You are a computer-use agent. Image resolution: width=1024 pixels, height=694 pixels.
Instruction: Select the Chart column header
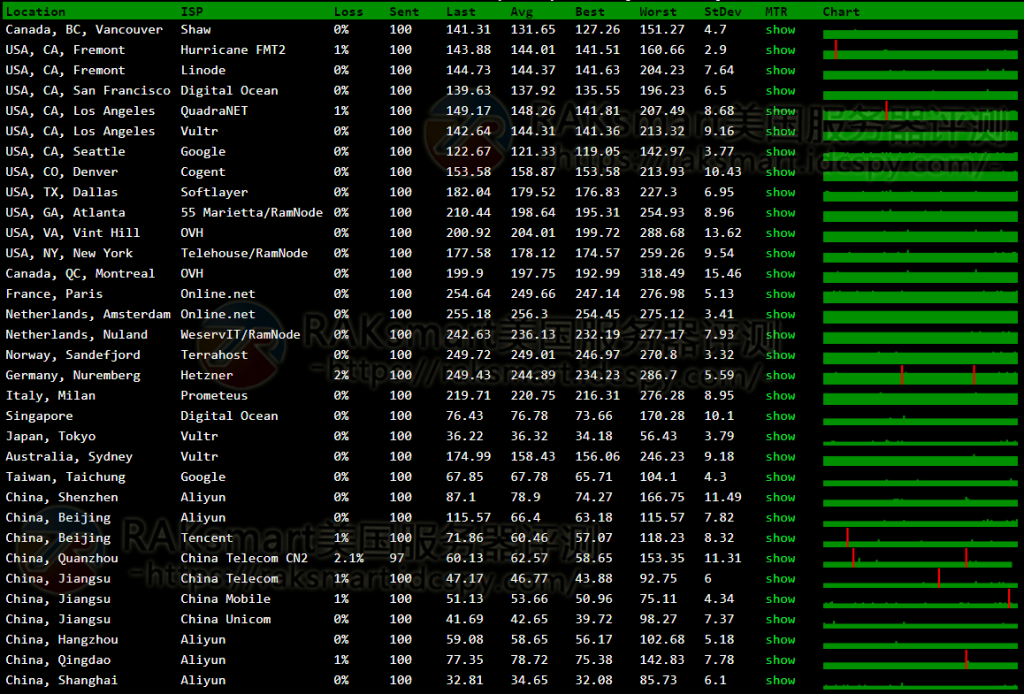click(x=841, y=12)
